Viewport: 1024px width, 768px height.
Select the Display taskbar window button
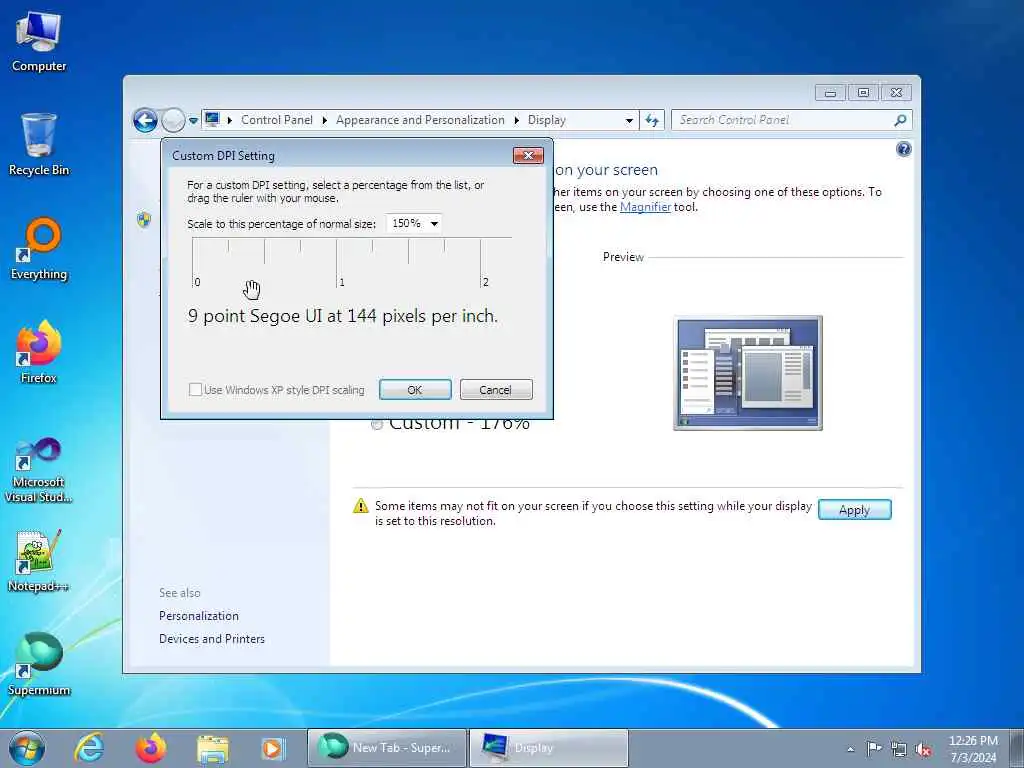point(549,748)
